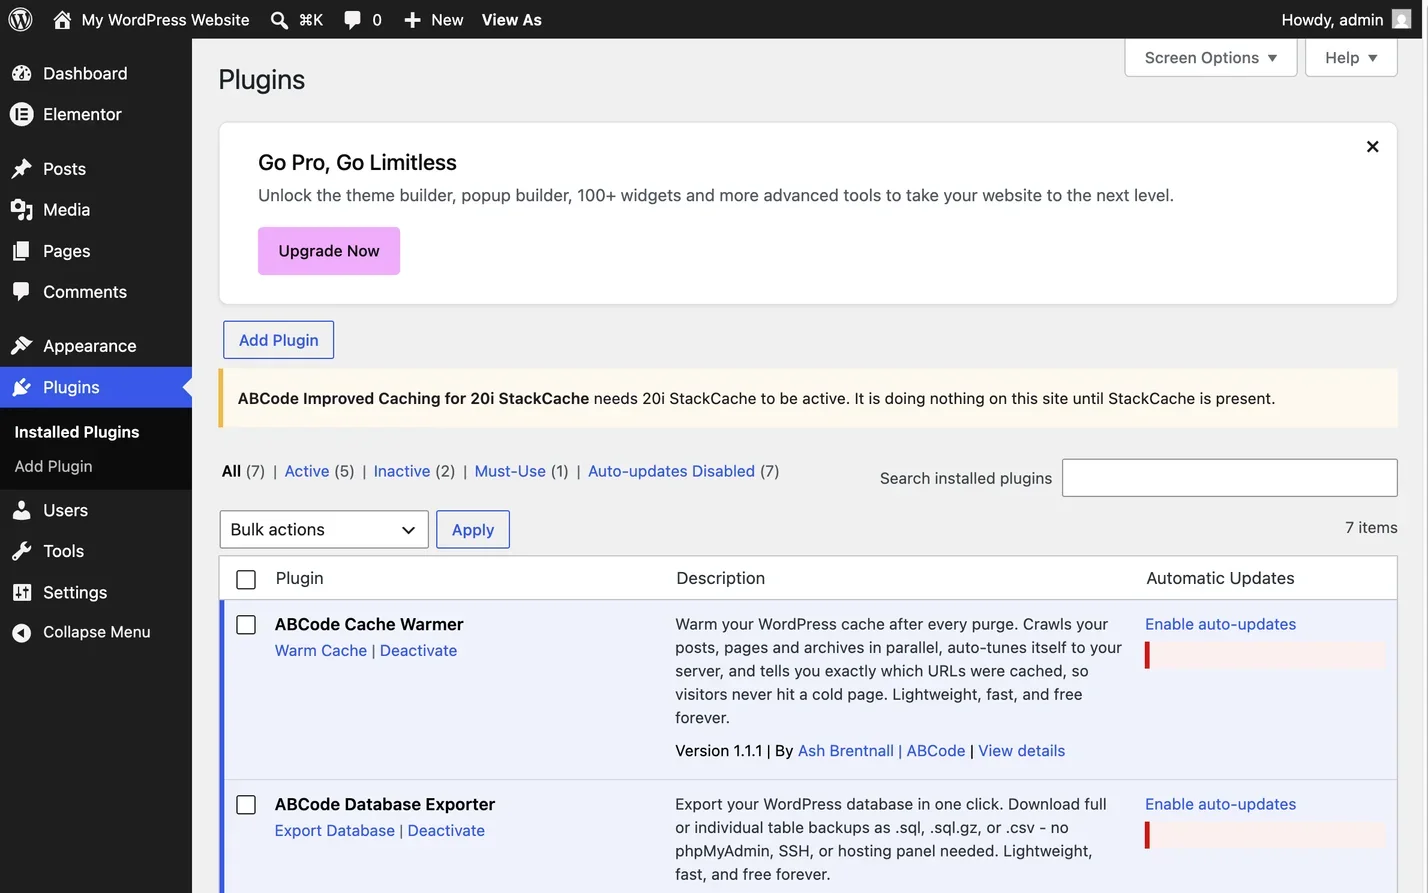Expand Screen Options panel

[x=1211, y=58]
